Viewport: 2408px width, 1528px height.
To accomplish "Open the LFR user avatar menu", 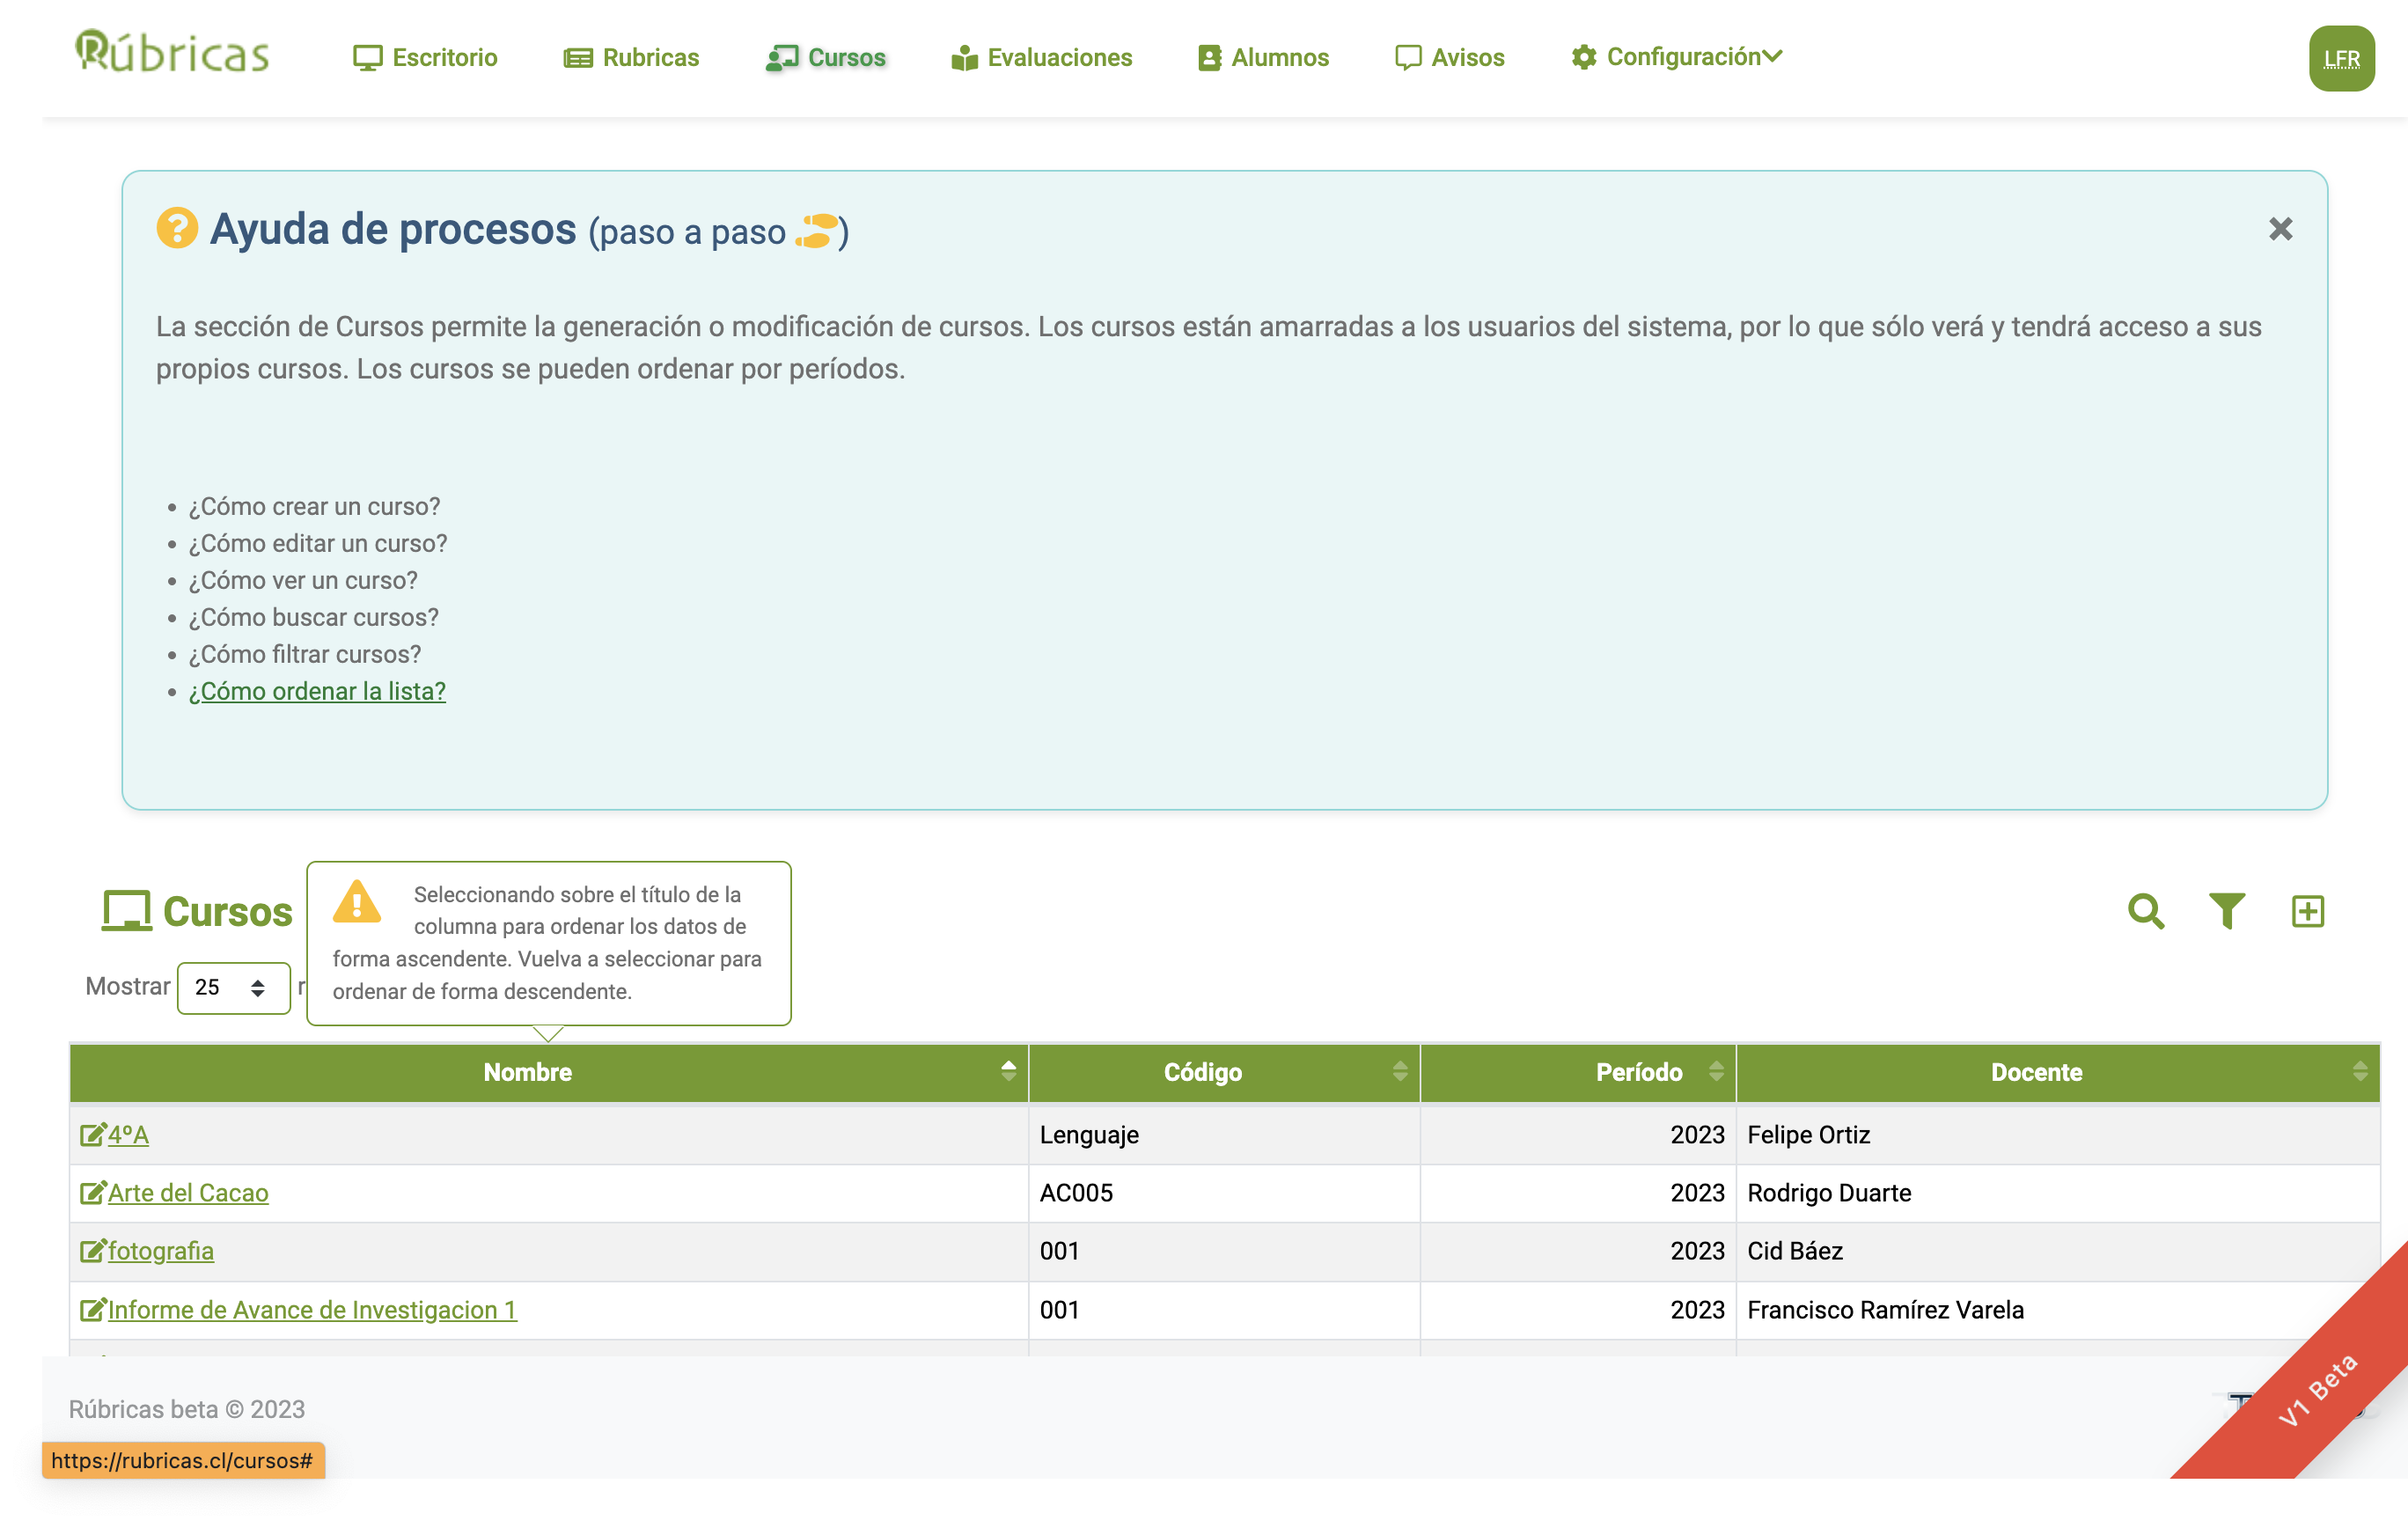I will coord(2341,58).
